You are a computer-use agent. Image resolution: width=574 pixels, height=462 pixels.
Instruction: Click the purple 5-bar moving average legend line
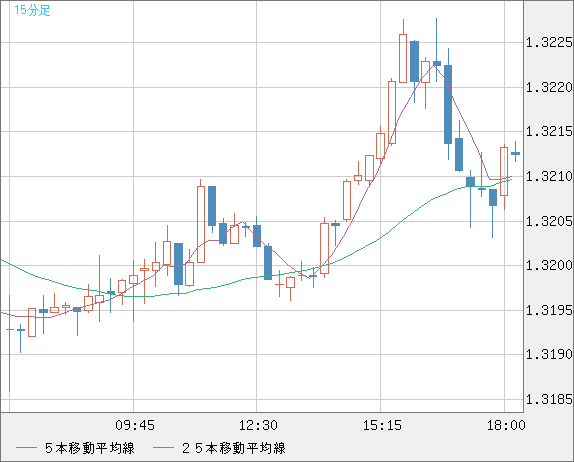26,448
